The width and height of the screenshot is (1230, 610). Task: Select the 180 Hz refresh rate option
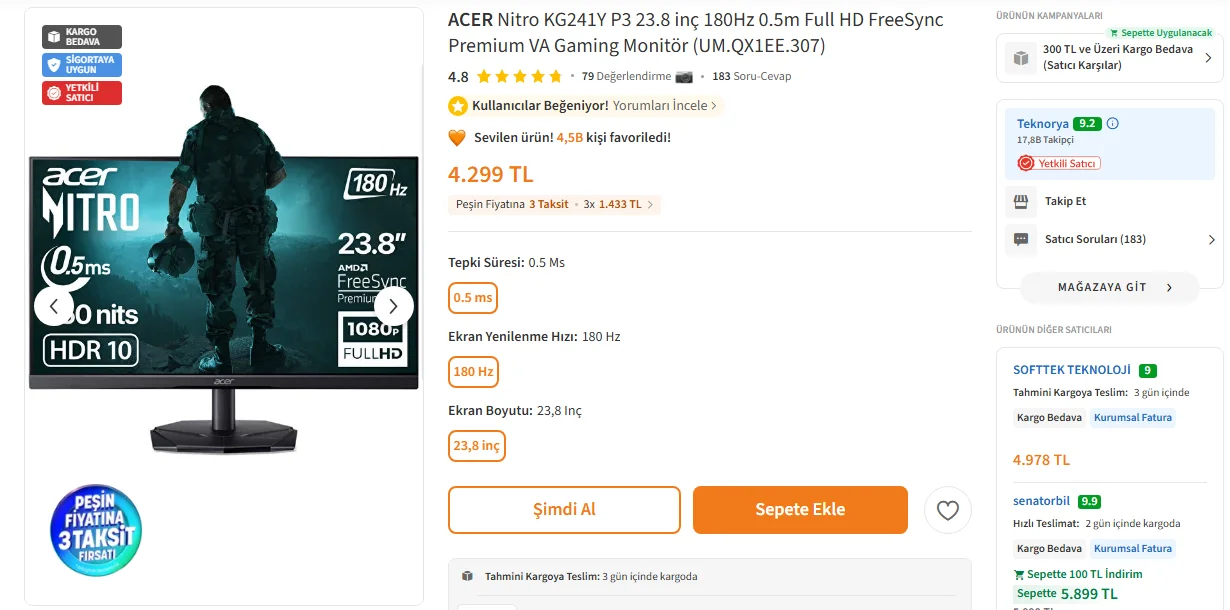coord(473,372)
